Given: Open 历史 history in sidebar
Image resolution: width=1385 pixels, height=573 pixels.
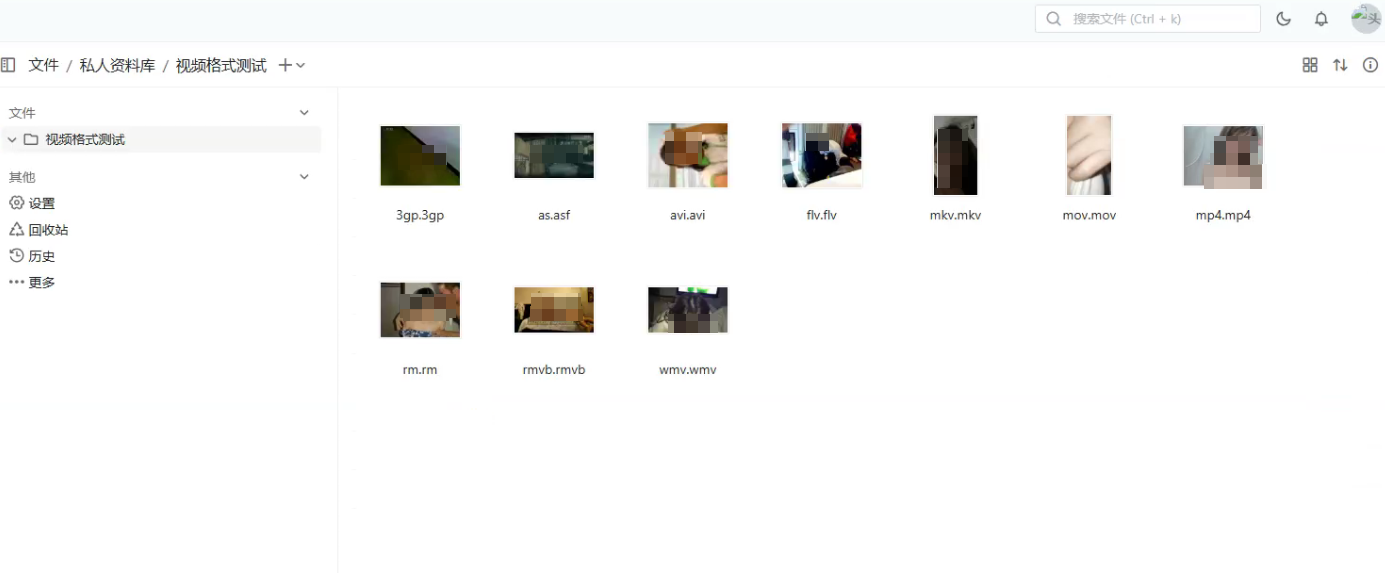Looking at the screenshot, I should [x=41, y=257].
